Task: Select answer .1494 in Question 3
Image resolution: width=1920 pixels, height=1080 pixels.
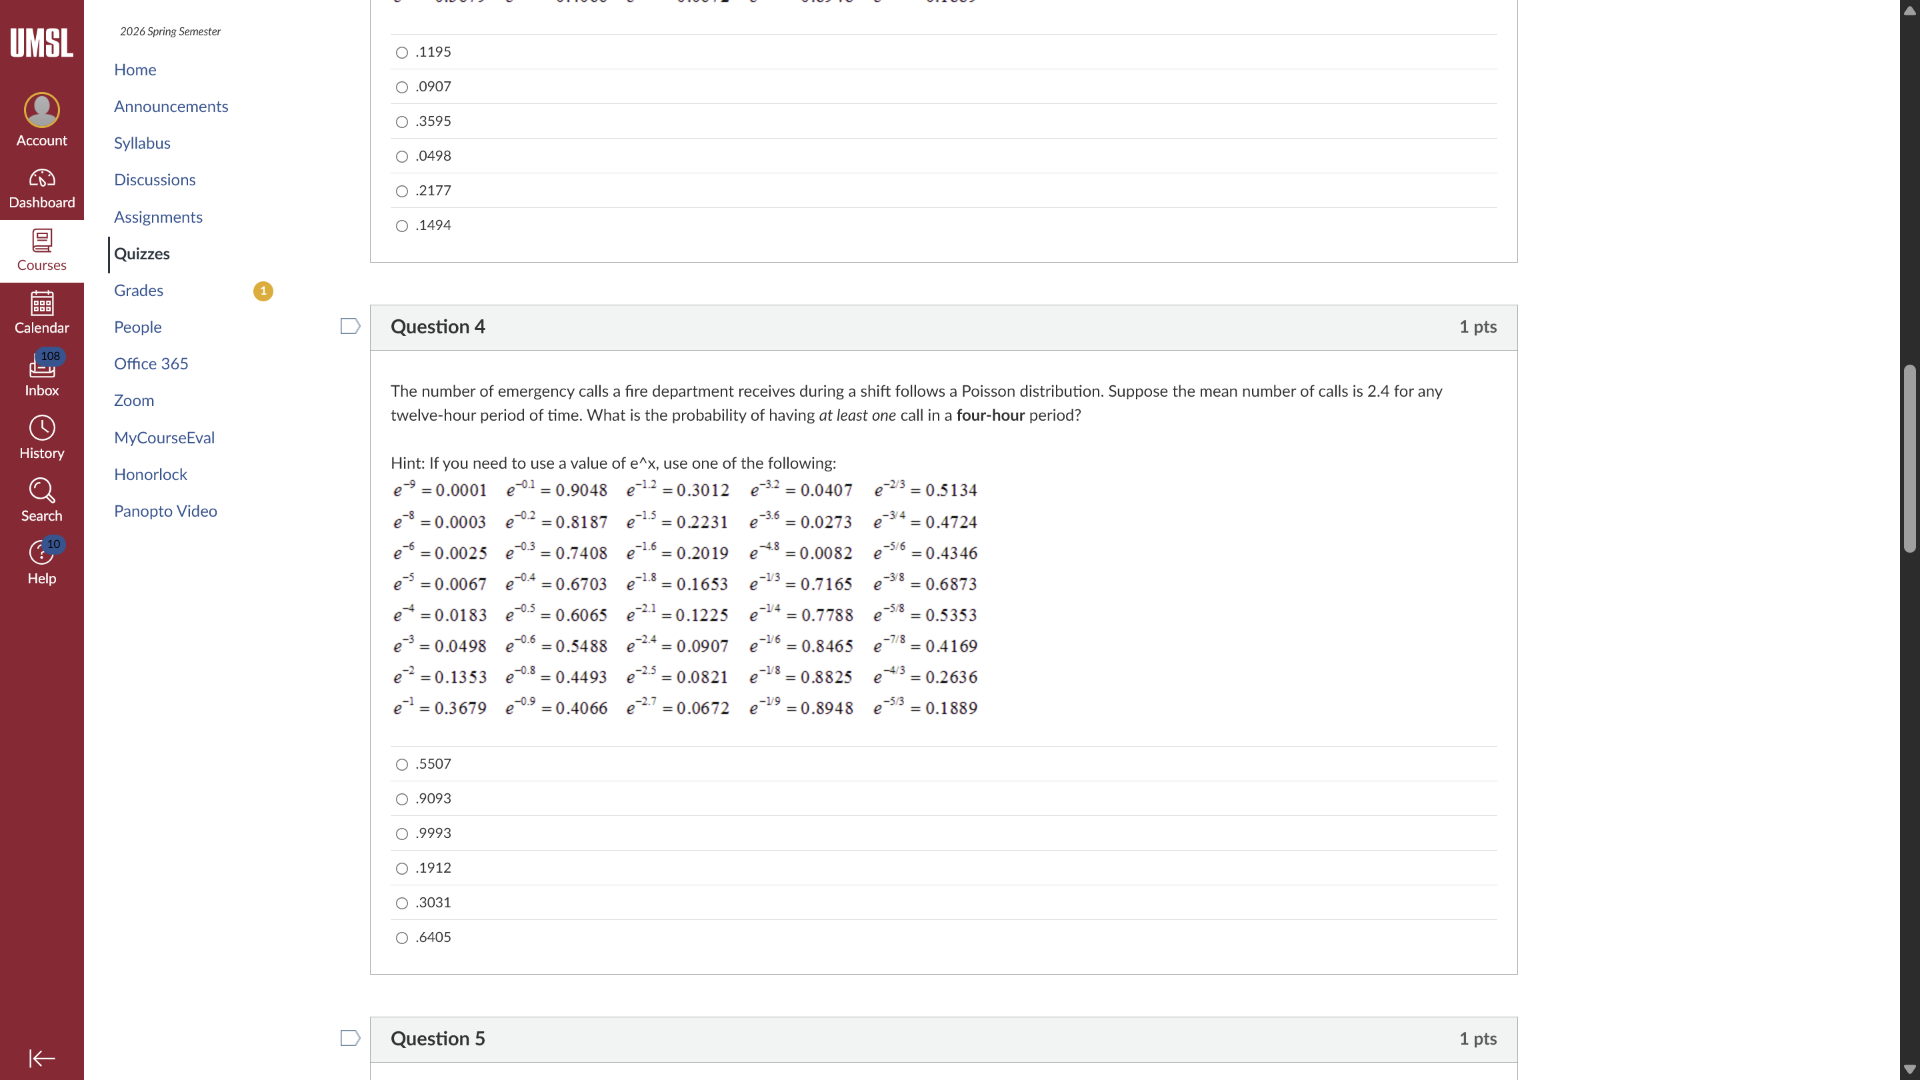Action: tap(402, 226)
